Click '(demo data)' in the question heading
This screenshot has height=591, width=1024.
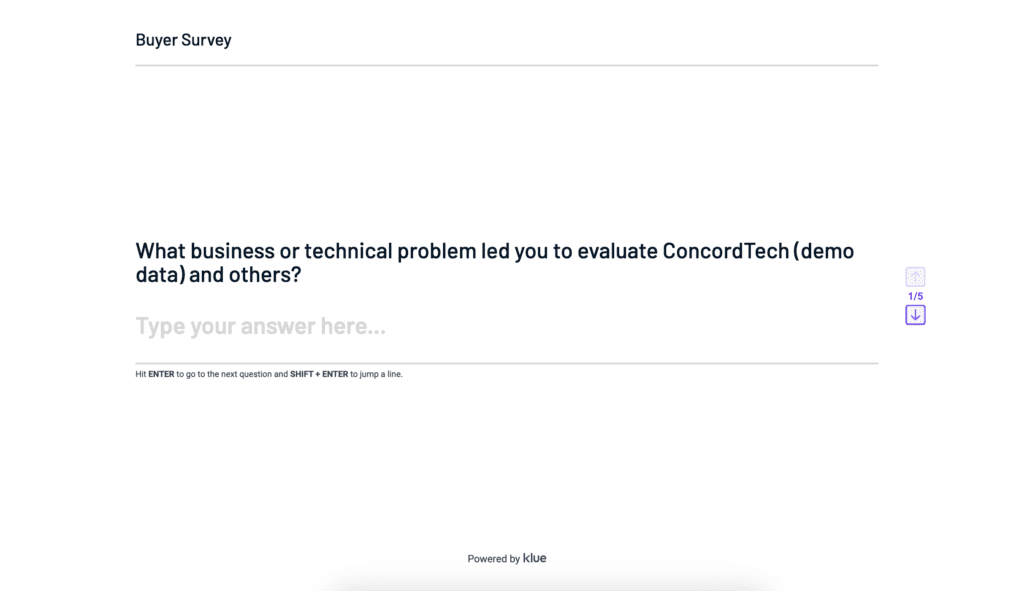[822, 252]
